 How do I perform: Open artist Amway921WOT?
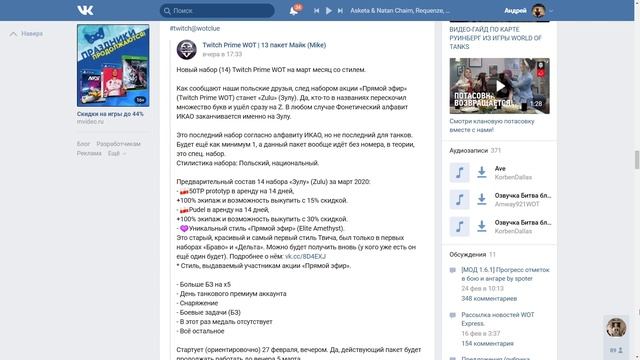pyautogui.click(x=517, y=204)
